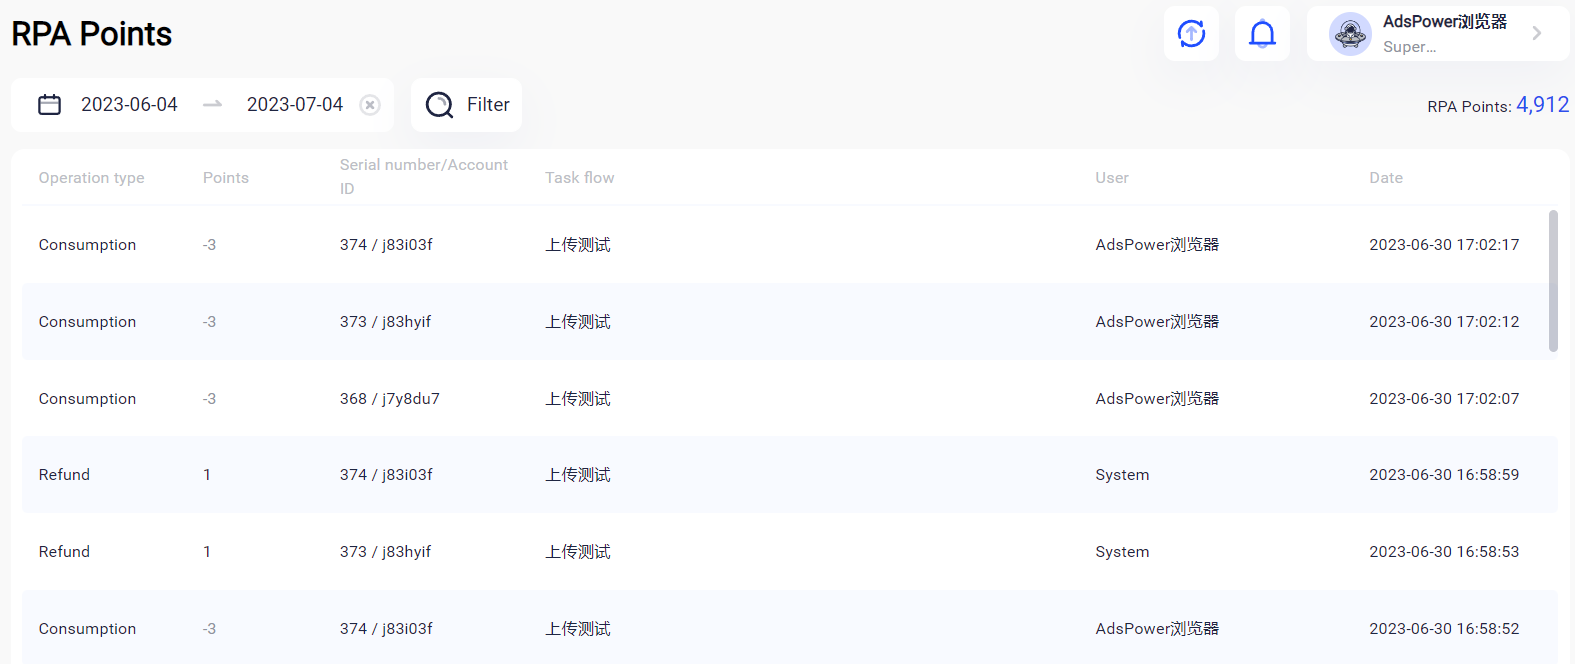Edit the end date 2023-07-04
Viewport: 1575px width, 664px height.
(294, 105)
